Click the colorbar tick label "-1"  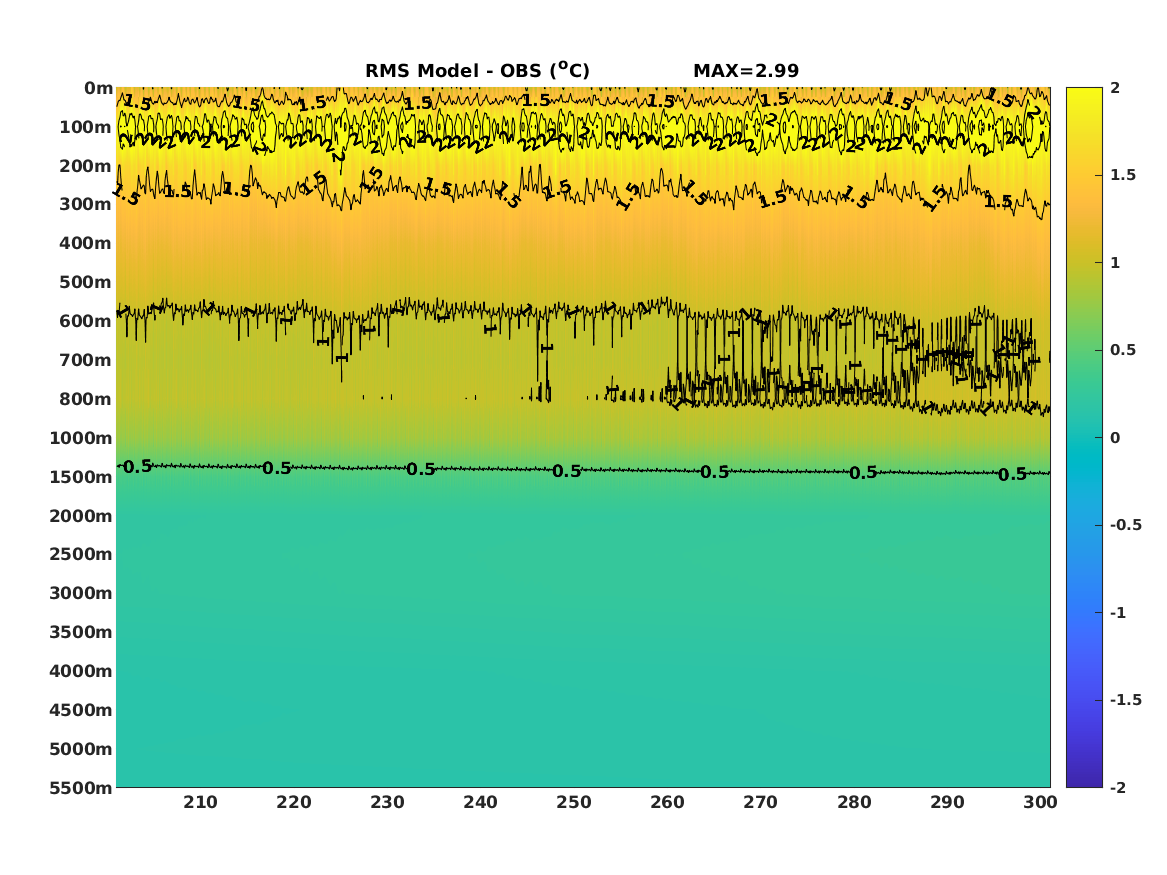pos(1118,613)
